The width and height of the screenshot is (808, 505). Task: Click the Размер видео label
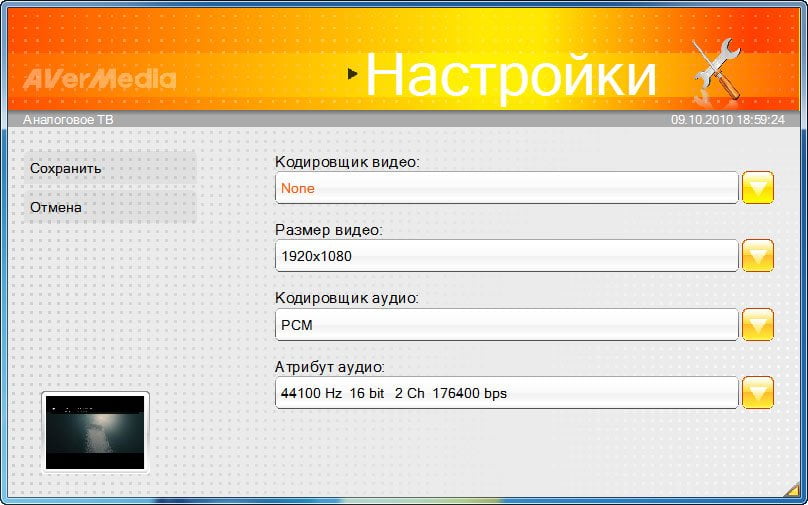click(x=329, y=230)
